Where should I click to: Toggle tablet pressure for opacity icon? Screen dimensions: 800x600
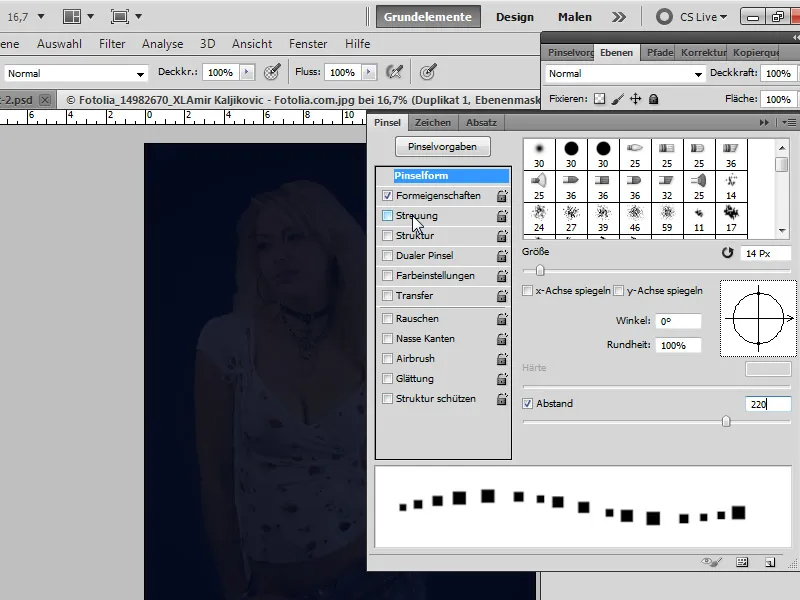click(272, 72)
